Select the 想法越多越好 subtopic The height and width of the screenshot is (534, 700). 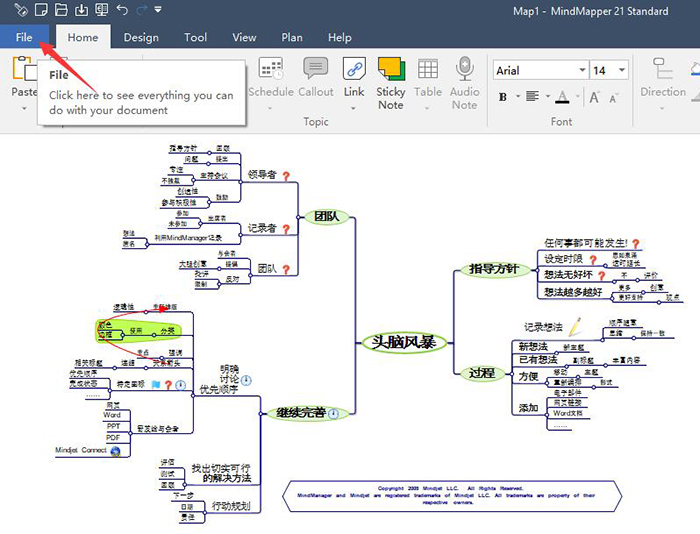[573, 292]
